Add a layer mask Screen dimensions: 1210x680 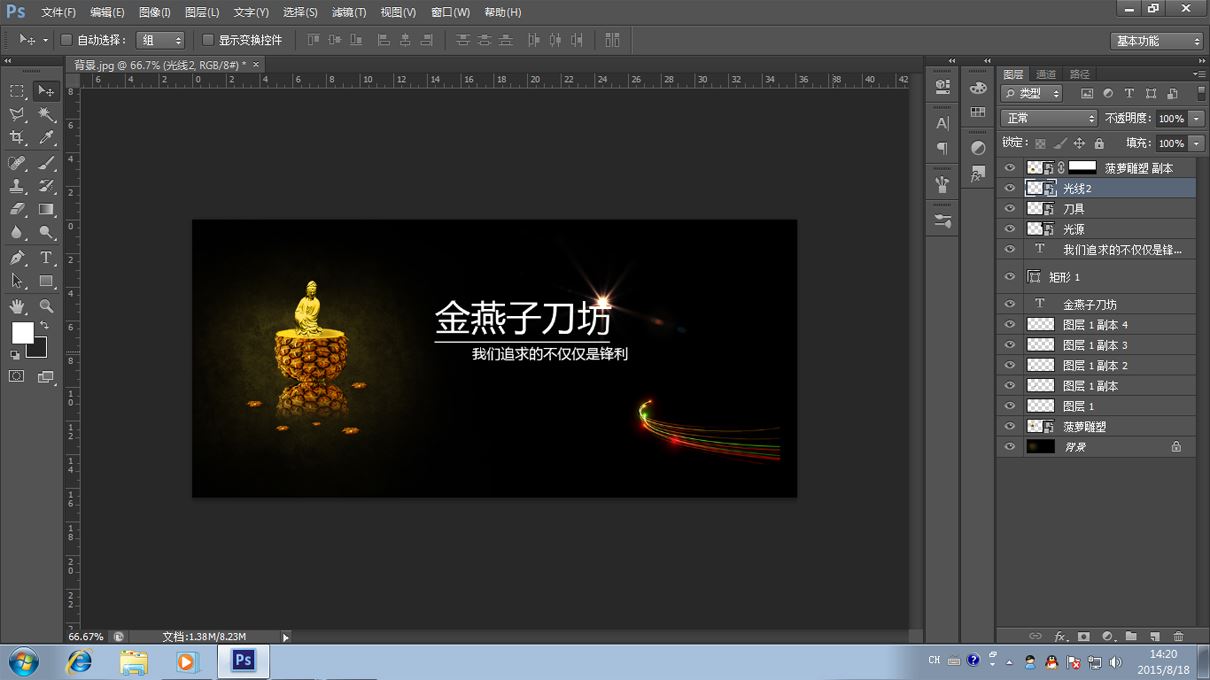(x=1084, y=636)
